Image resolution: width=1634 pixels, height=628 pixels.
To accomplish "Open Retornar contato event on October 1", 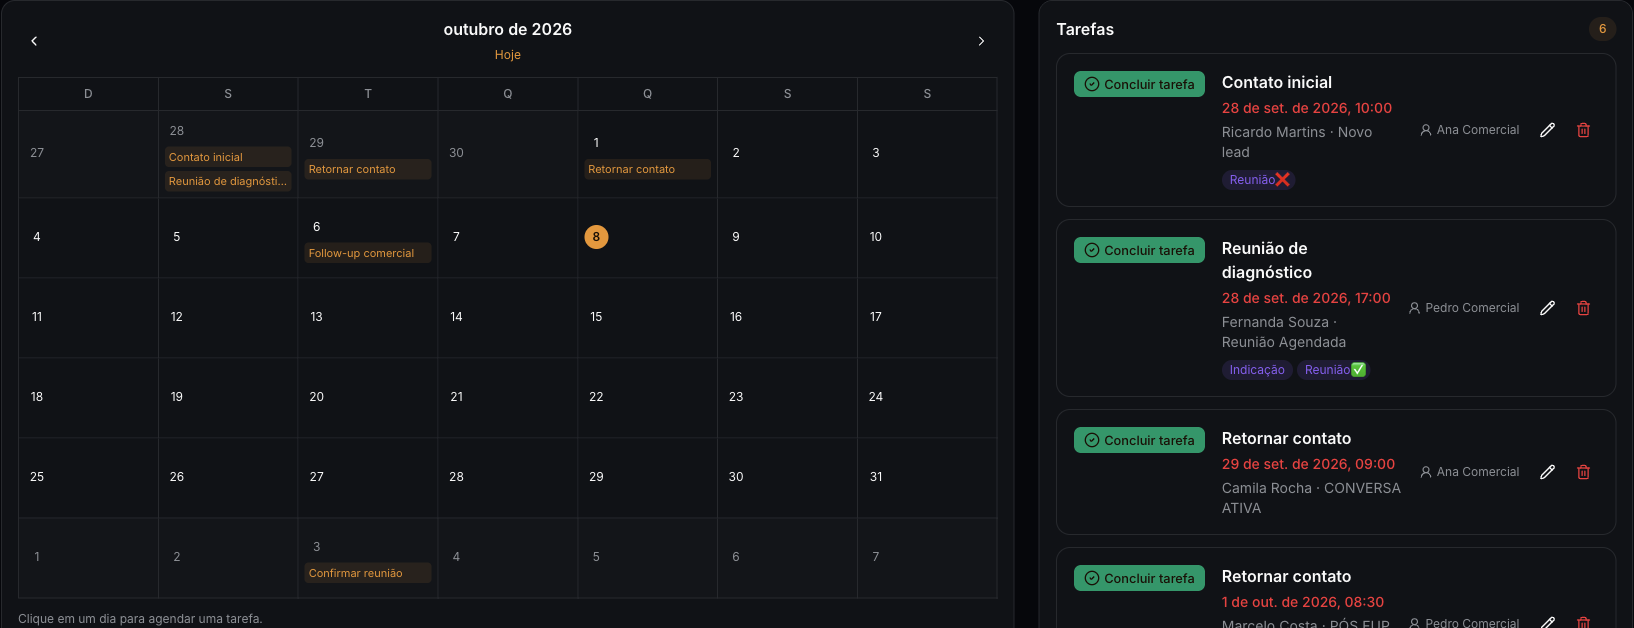I will coord(647,169).
